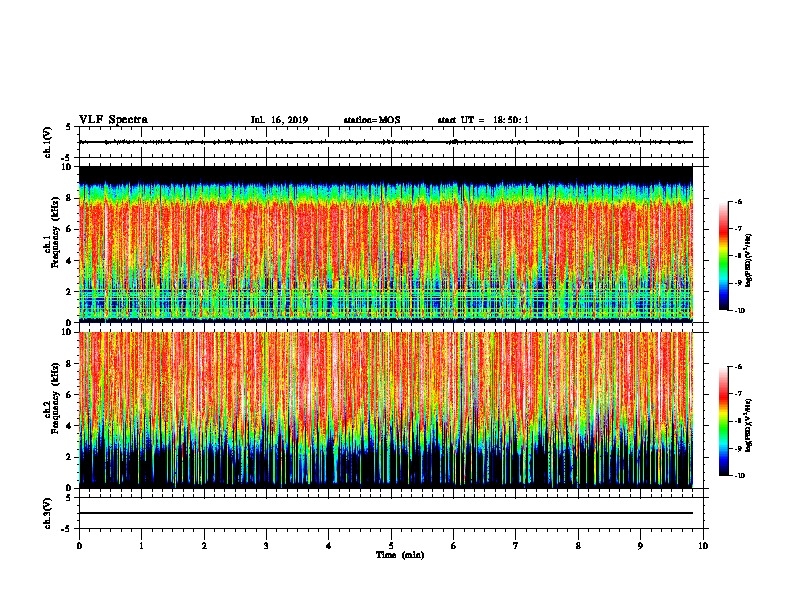Click the "ch.3(V)" axis label
Screen dimensions: 792x612
pyautogui.click(x=48, y=513)
